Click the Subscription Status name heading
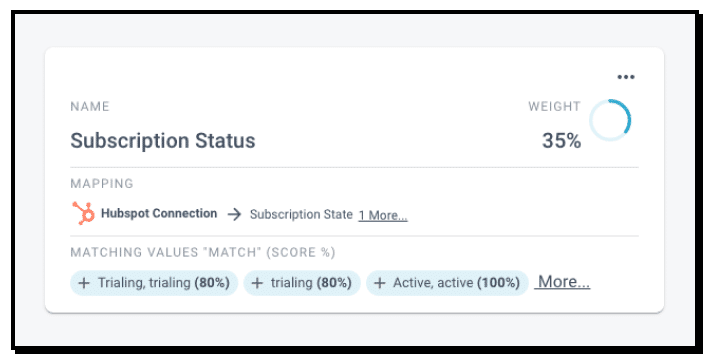Image resolution: width=710 pixels, height=360 pixels. pyautogui.click(x=163, y=141)
